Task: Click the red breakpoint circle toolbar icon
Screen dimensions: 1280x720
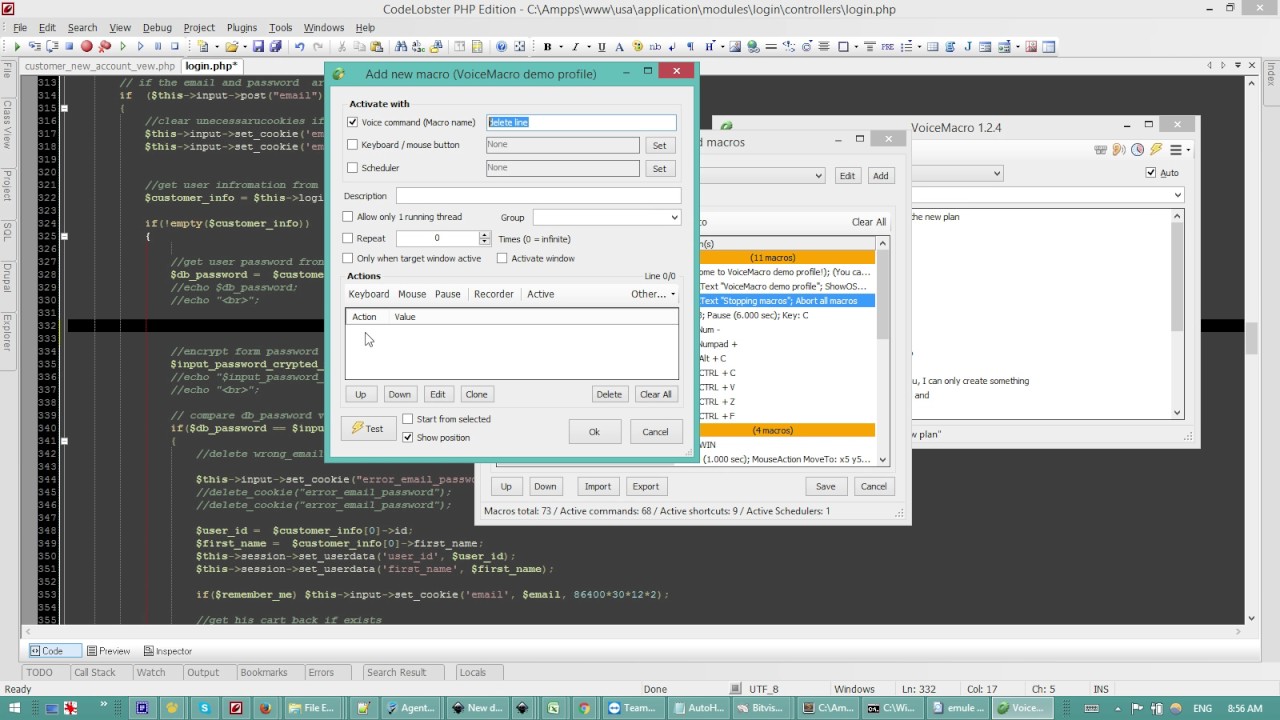Action: point(87,46)
